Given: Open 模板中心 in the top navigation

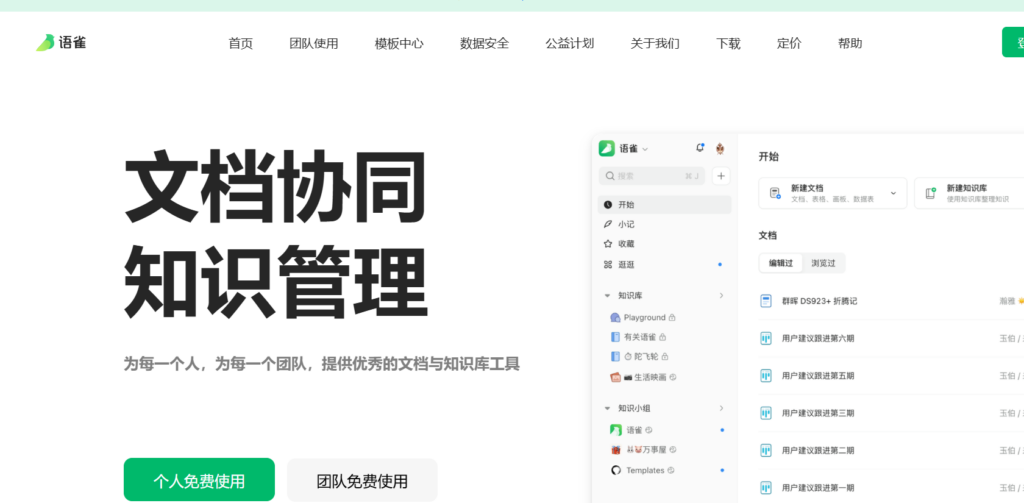Looking at the screenshot, I should click(399, 44).
